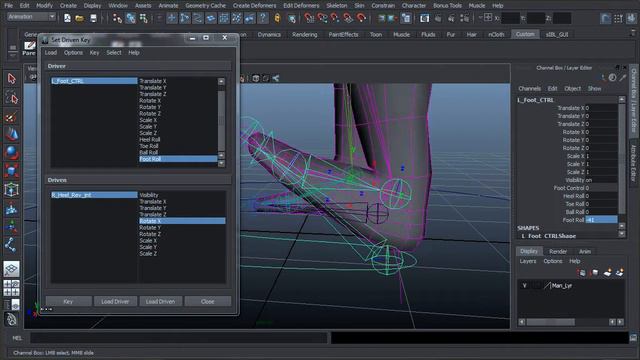Viewport: 640px width, 360px height.
Task: Toggle the show Tool Settings status icon
Action: [x=619, y=18]
